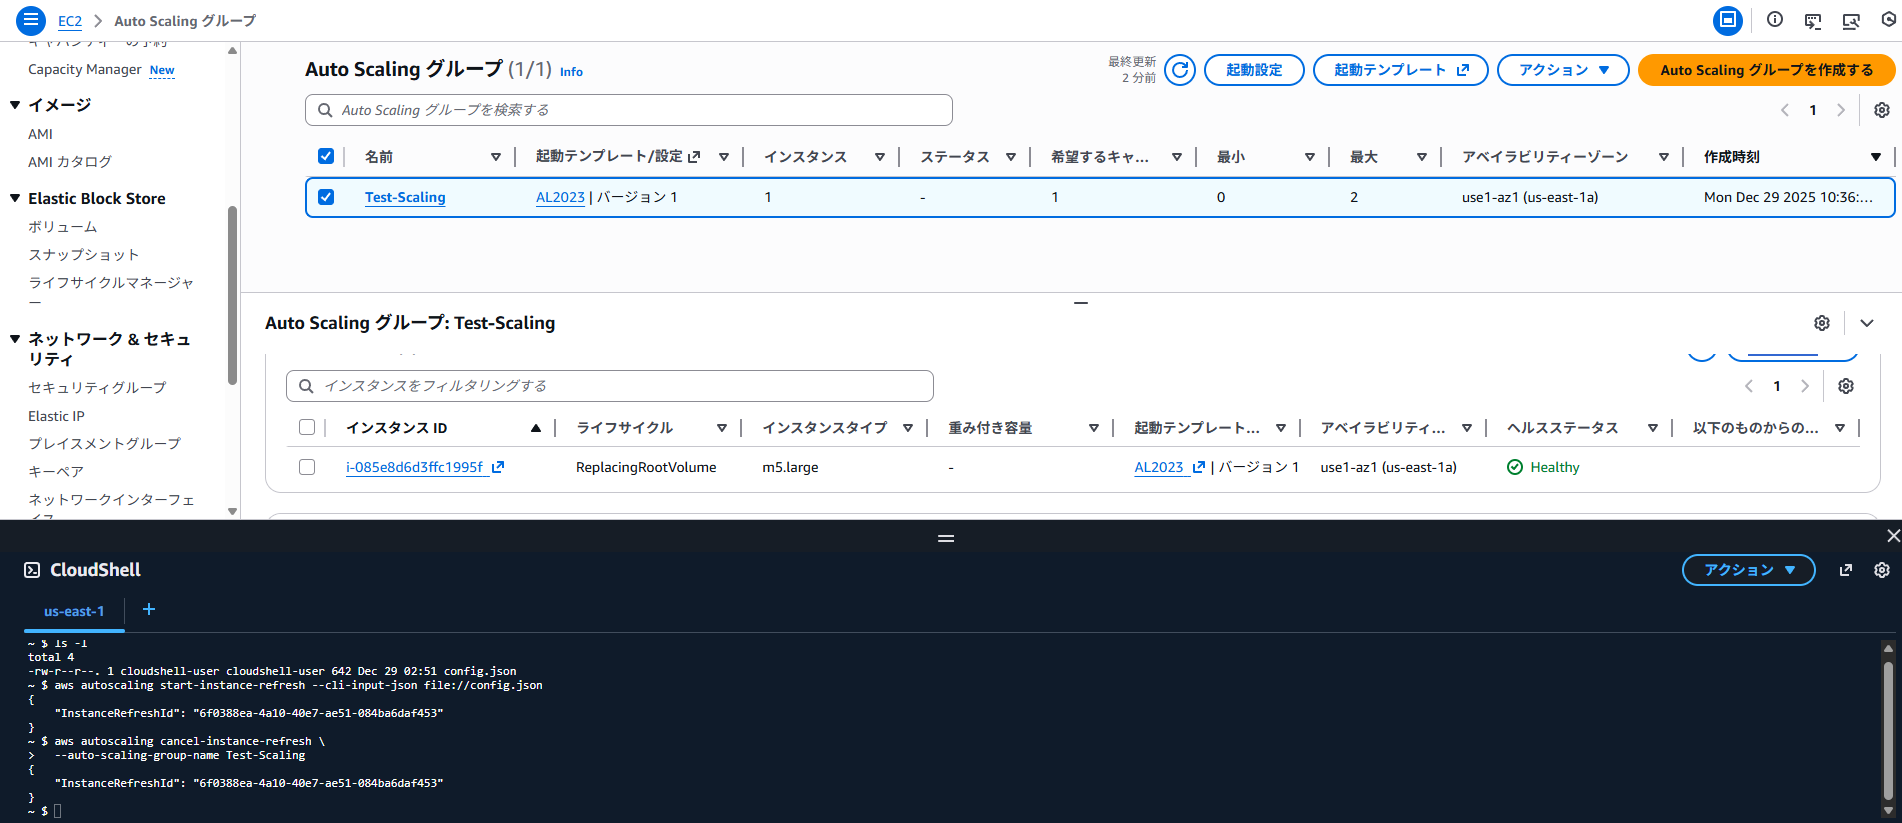The height and width of the screenshot is (823, 1902).
Task: Click the hexagon icon in top bar
Action: (x=1889, y=20)
